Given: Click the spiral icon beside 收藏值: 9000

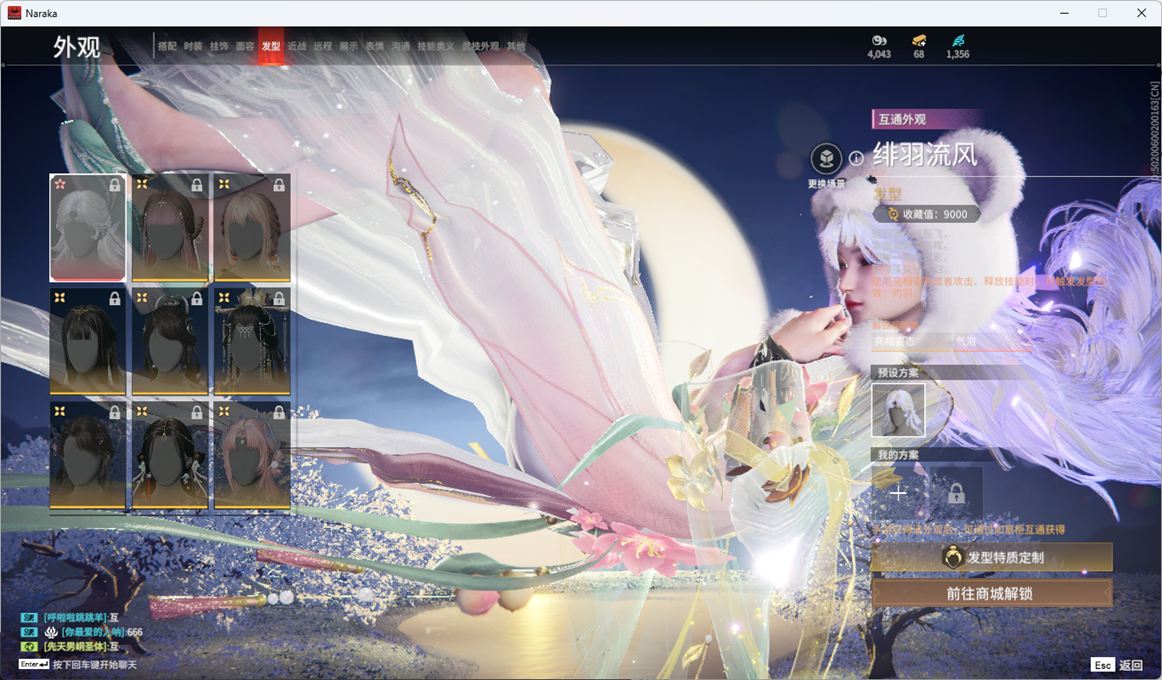Looking at the screenshot, I should (x=893, y=214).
